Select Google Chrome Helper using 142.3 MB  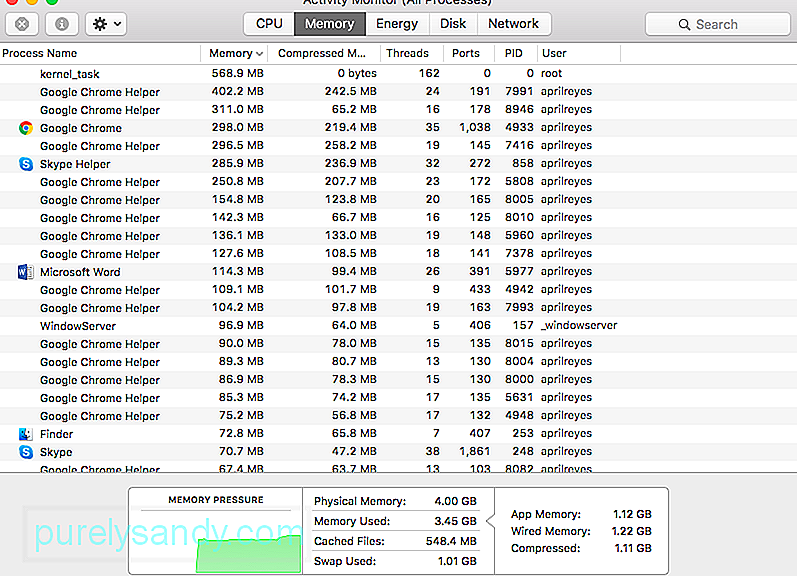click(398, 218)
